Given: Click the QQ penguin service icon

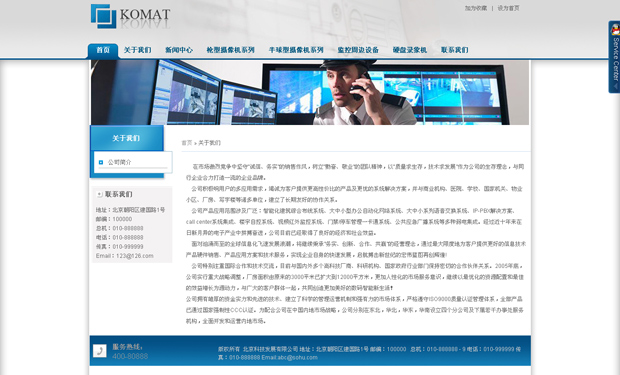Looking at the screenshot, I should (615, 29).
